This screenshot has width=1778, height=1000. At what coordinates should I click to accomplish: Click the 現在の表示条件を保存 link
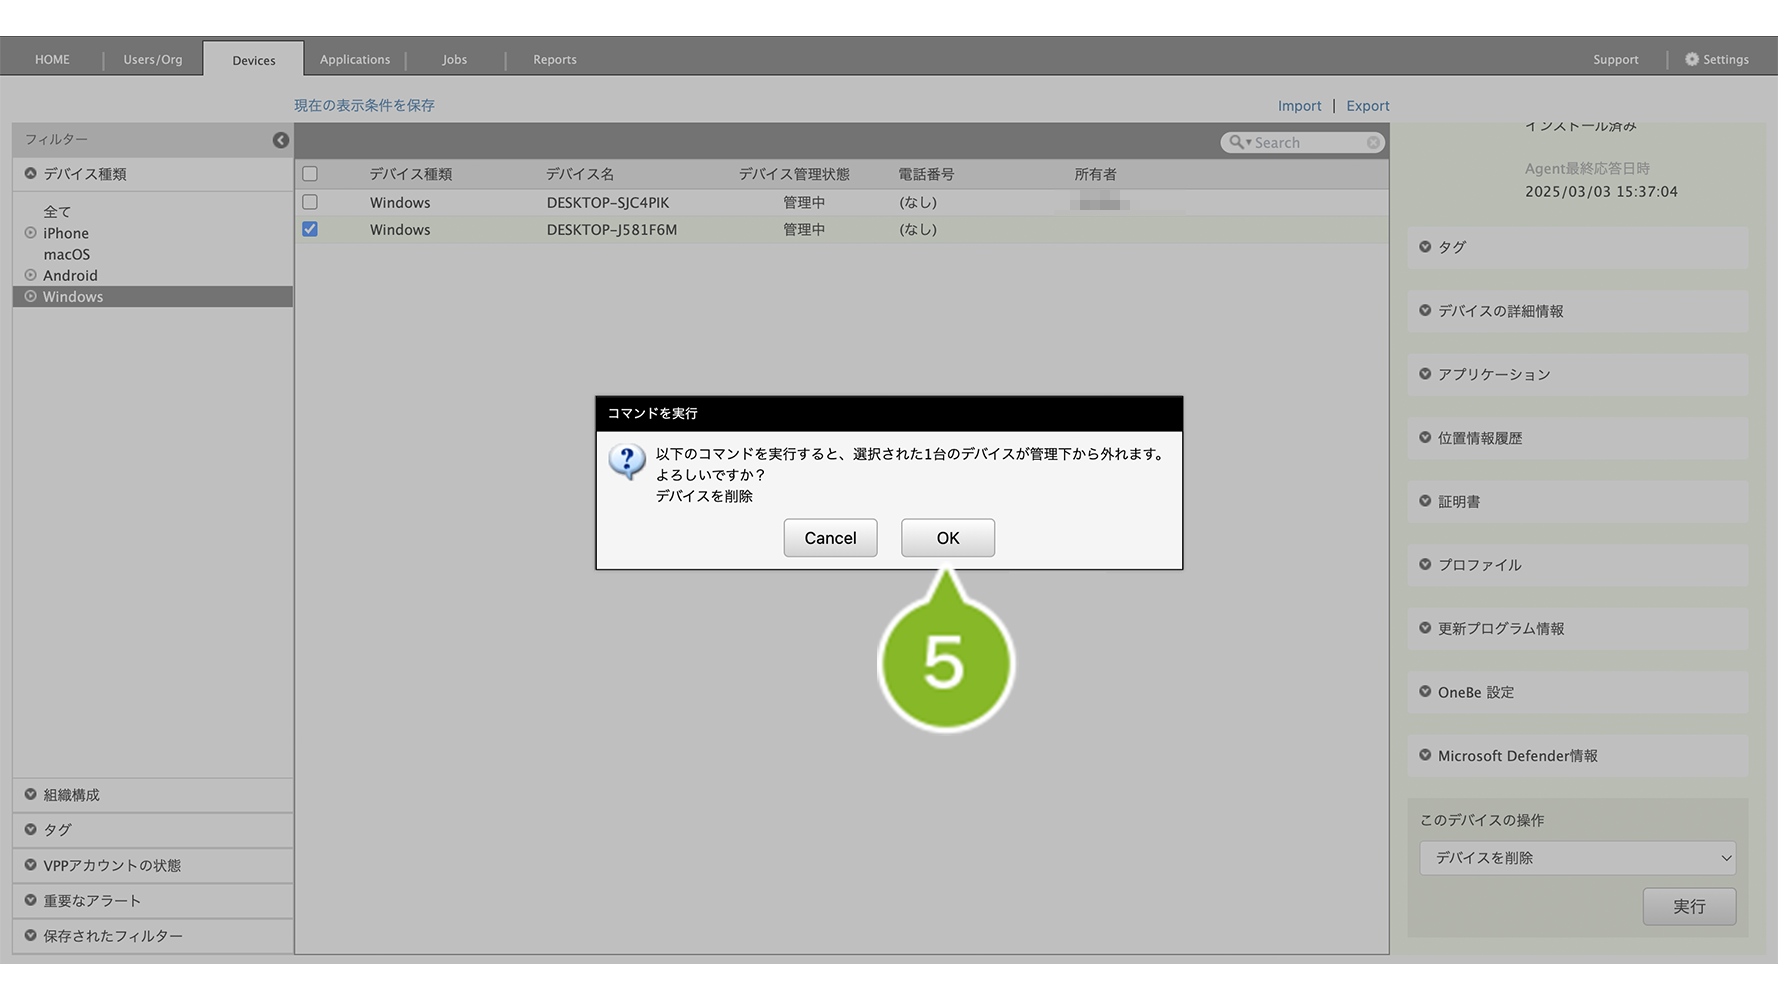point(364,105)
